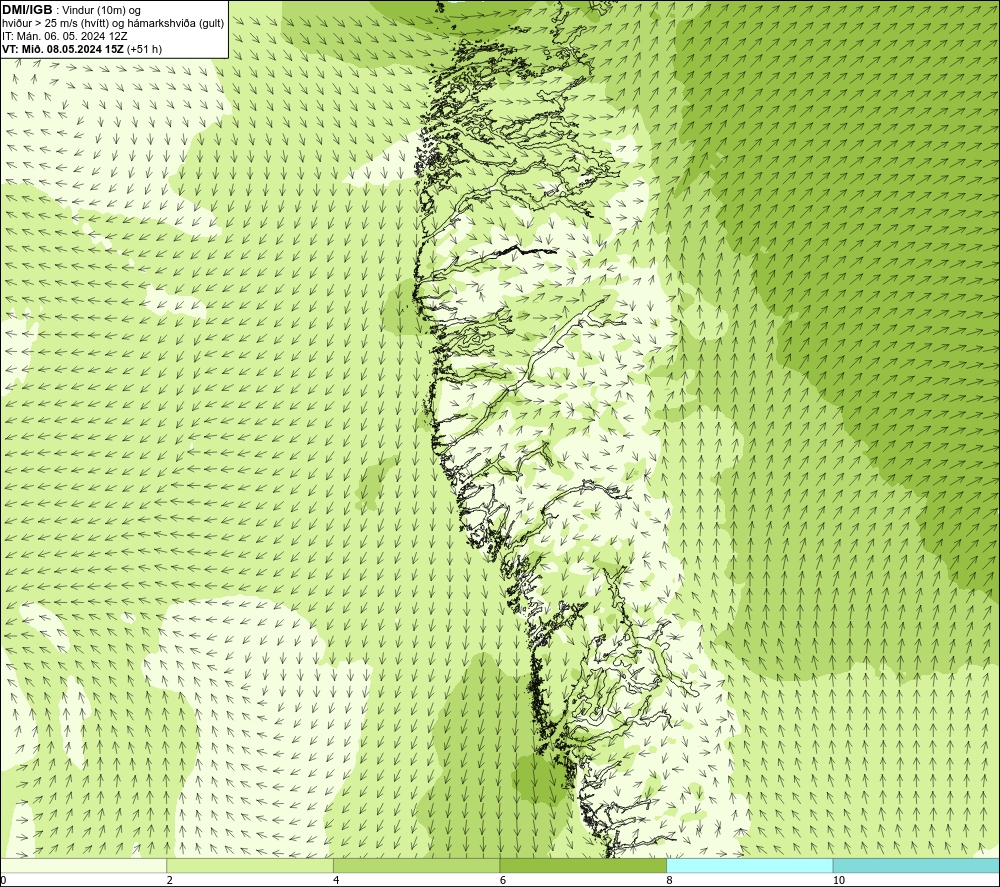Click the scale label "8"

669,880
